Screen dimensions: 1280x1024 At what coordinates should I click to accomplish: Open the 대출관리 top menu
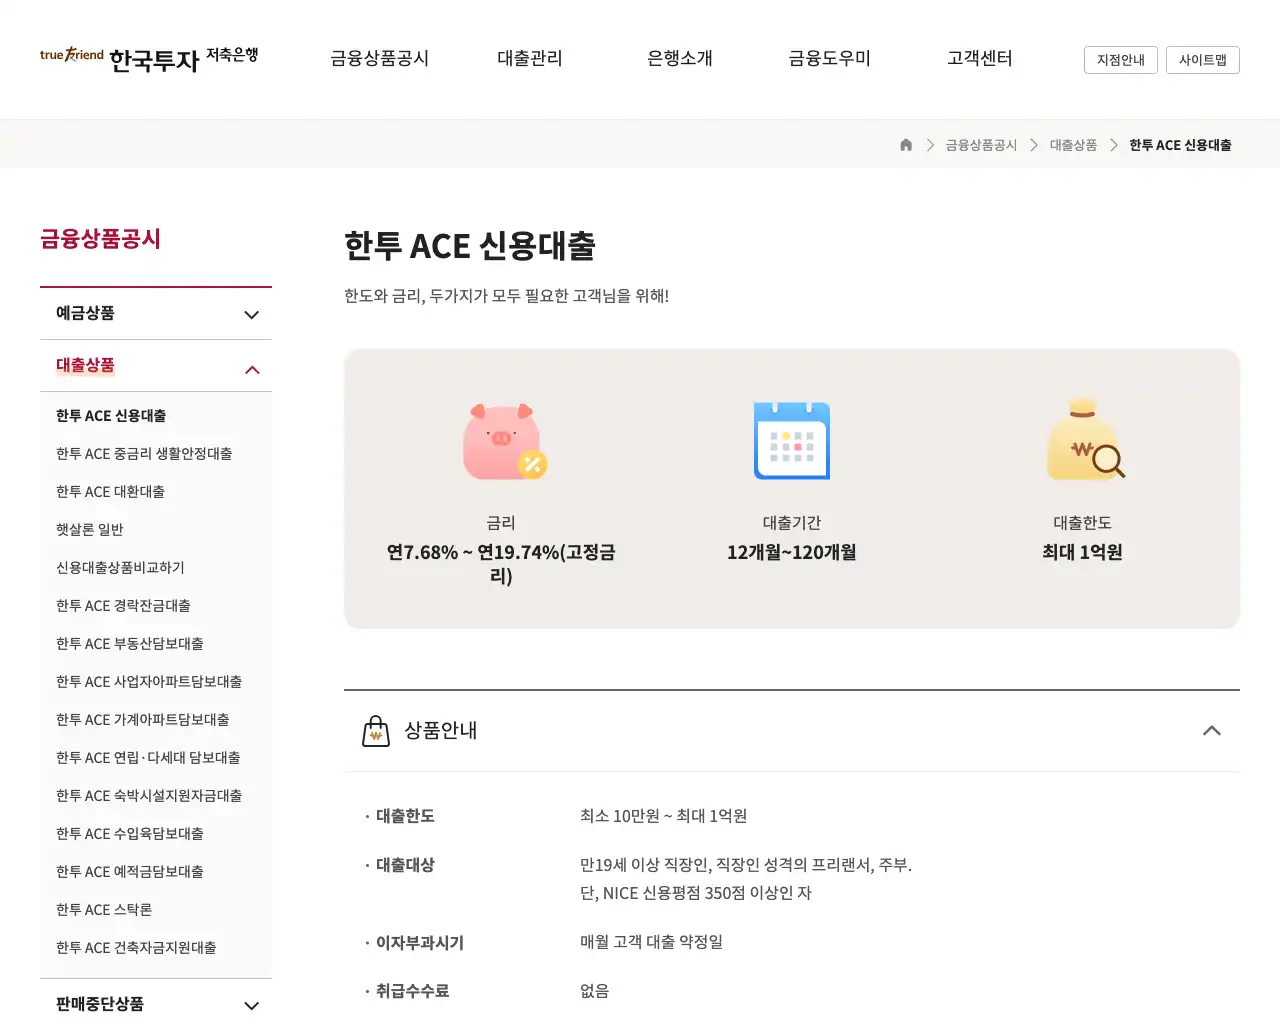[x=530, y=59]
